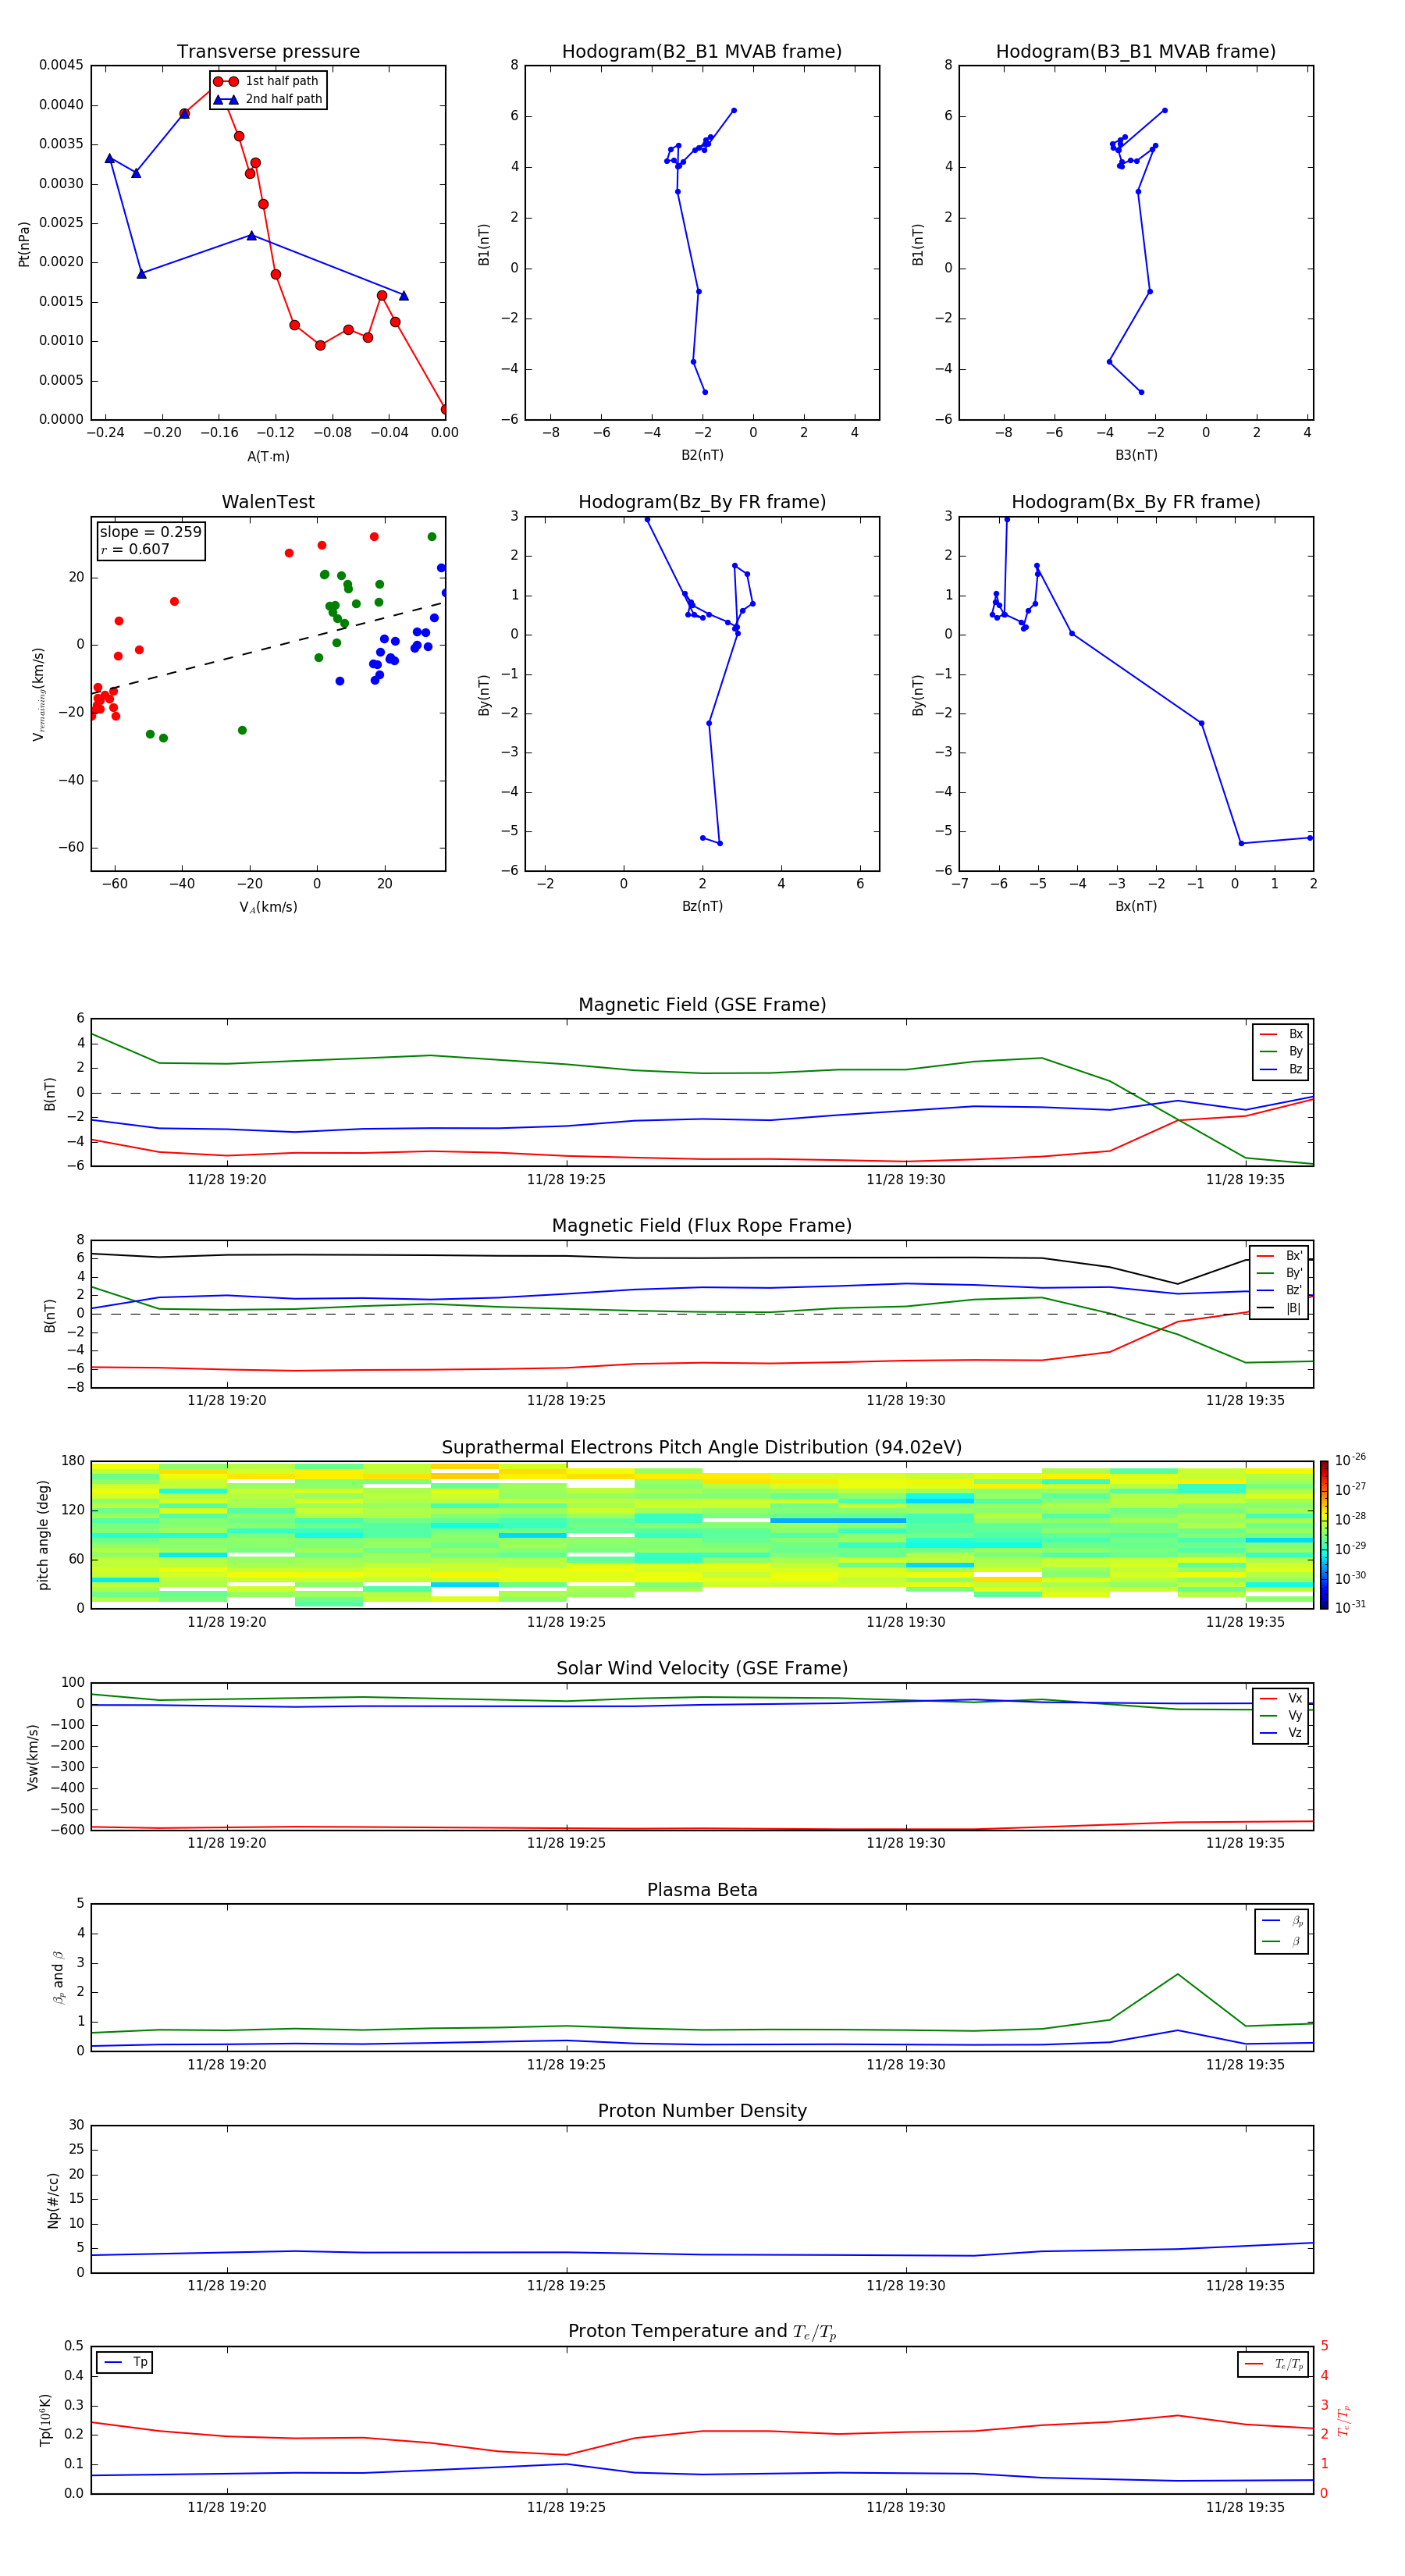Click the Bz' entry in Flux Rope legend

click(x=1280, y=1291)
